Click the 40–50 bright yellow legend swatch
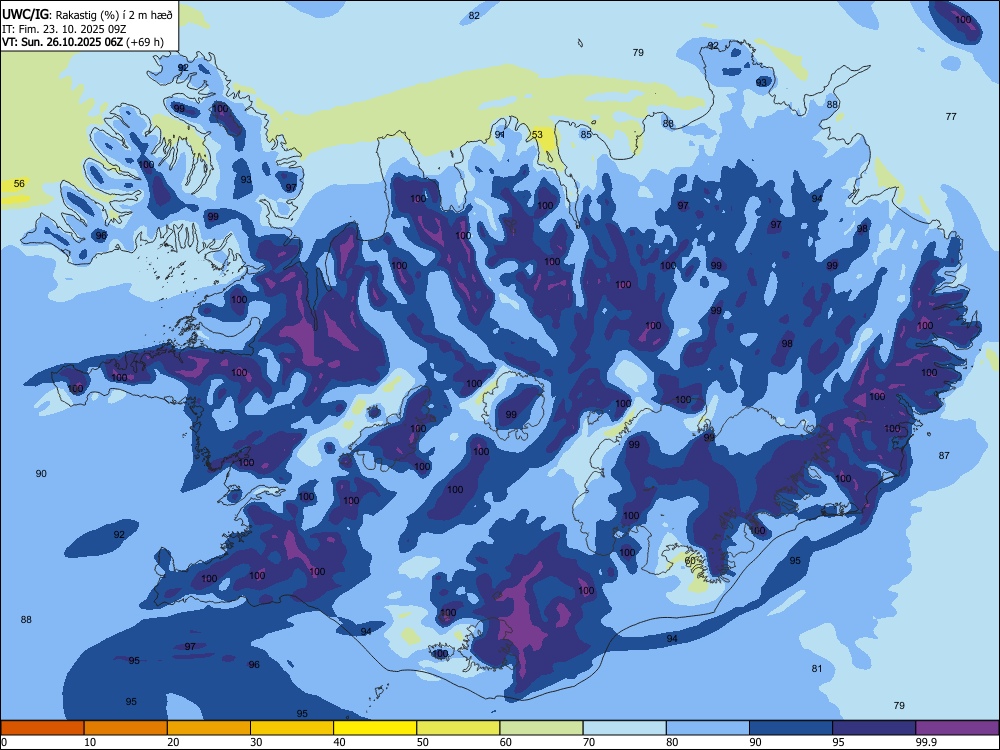 pyautogui.click(x=375, y=728)
